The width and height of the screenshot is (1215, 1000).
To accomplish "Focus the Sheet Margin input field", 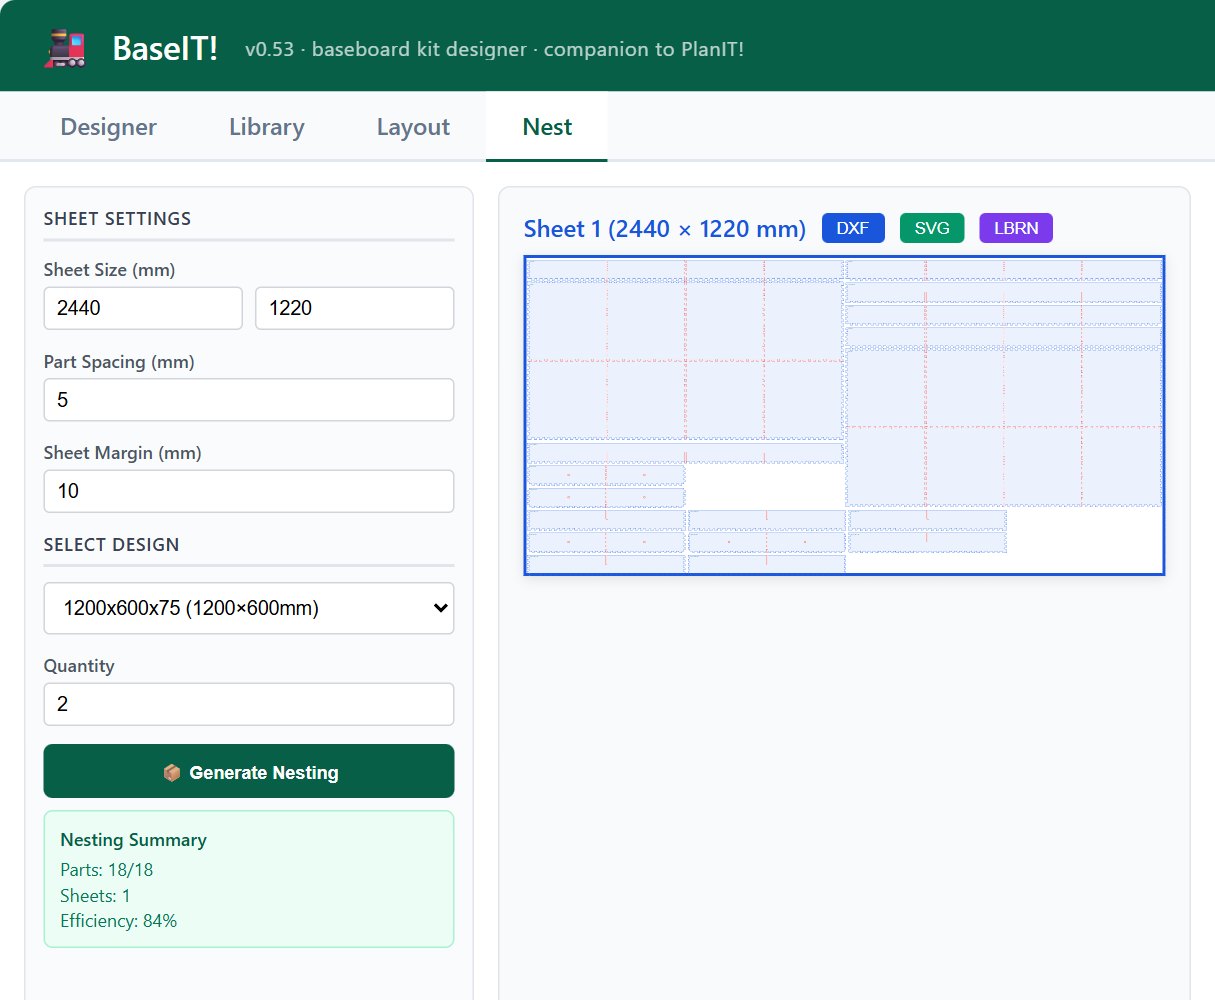I will tap(249, 491).
